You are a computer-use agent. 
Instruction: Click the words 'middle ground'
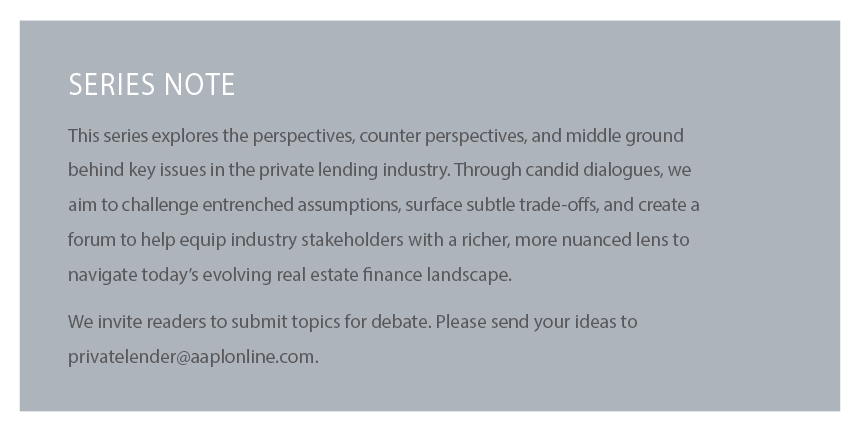click(624, 136)
